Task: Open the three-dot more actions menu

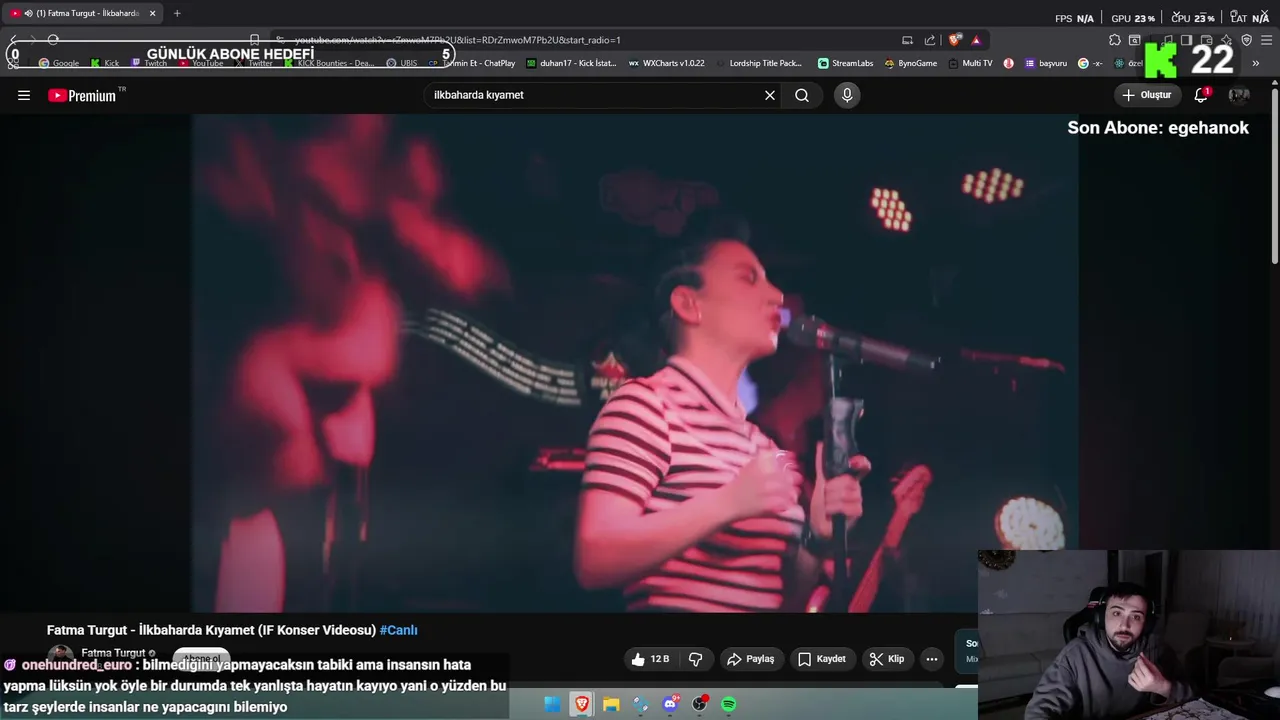Action: pyautogui.click(x=932, y=659)
